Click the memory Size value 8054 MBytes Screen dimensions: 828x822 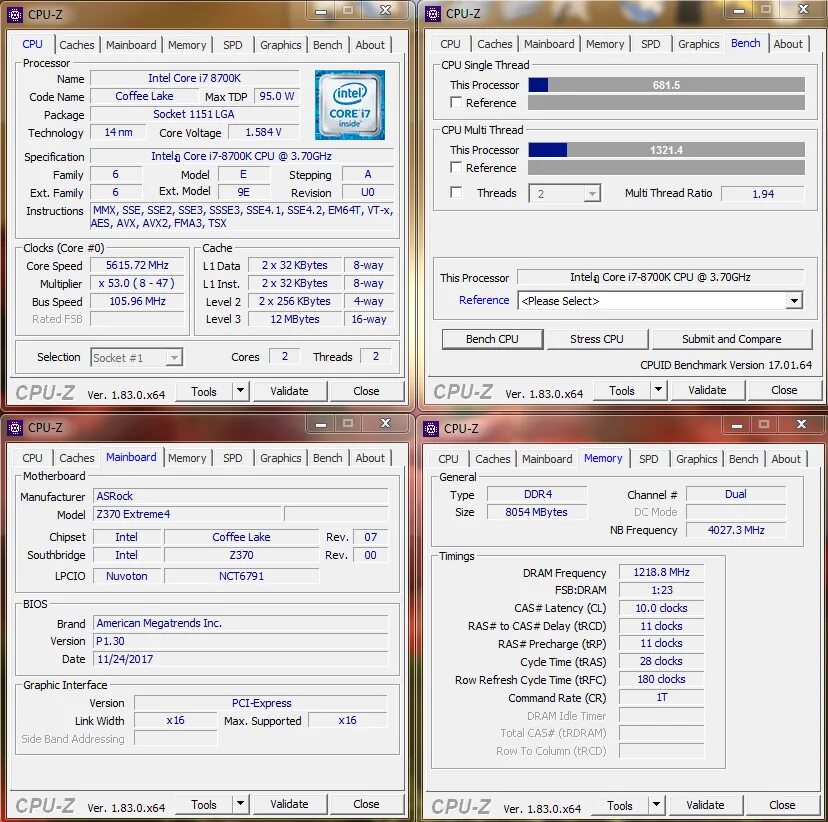click(536, 512)
